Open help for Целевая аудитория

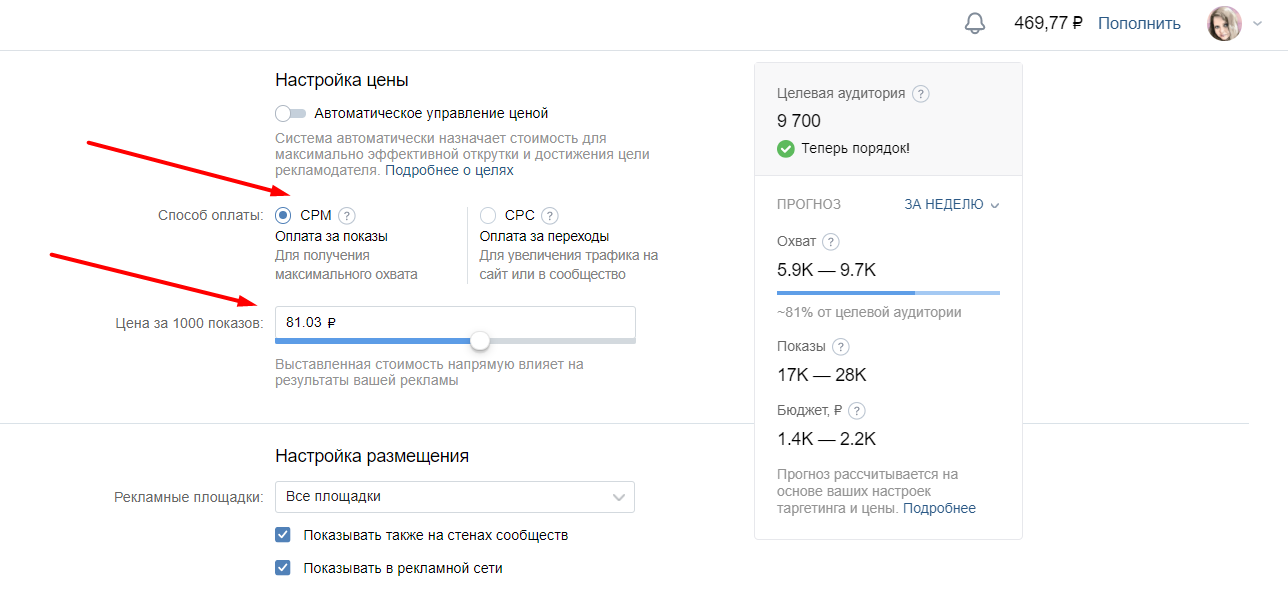921,93
